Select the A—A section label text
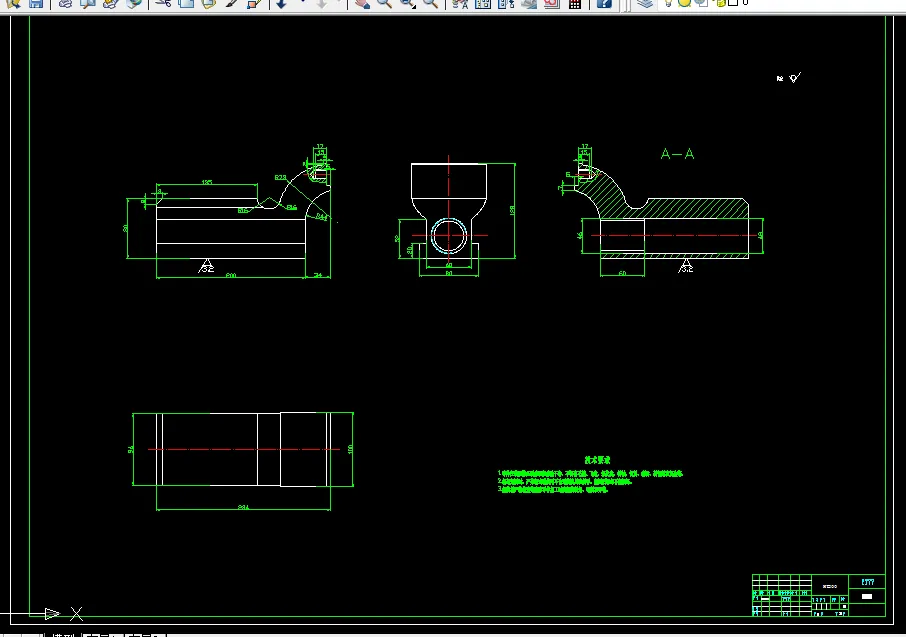906x637 pixels. [677, 154]
